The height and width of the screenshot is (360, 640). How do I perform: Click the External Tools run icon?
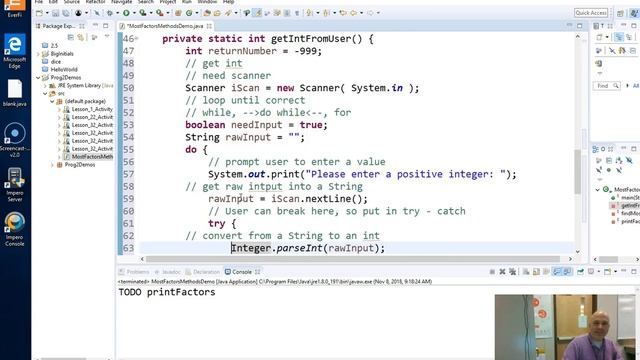[160, 13]
